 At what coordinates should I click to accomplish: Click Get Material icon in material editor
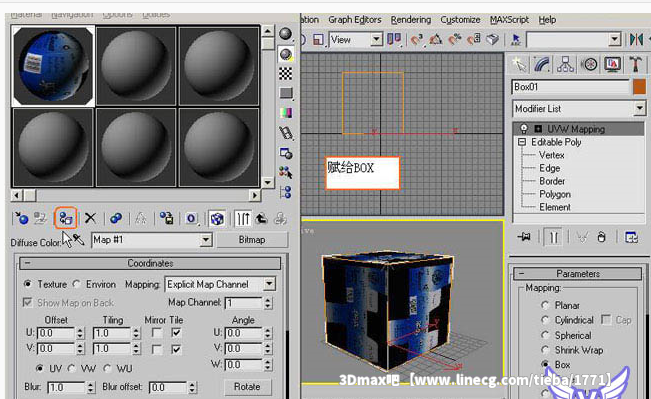[x=21, y=218]
